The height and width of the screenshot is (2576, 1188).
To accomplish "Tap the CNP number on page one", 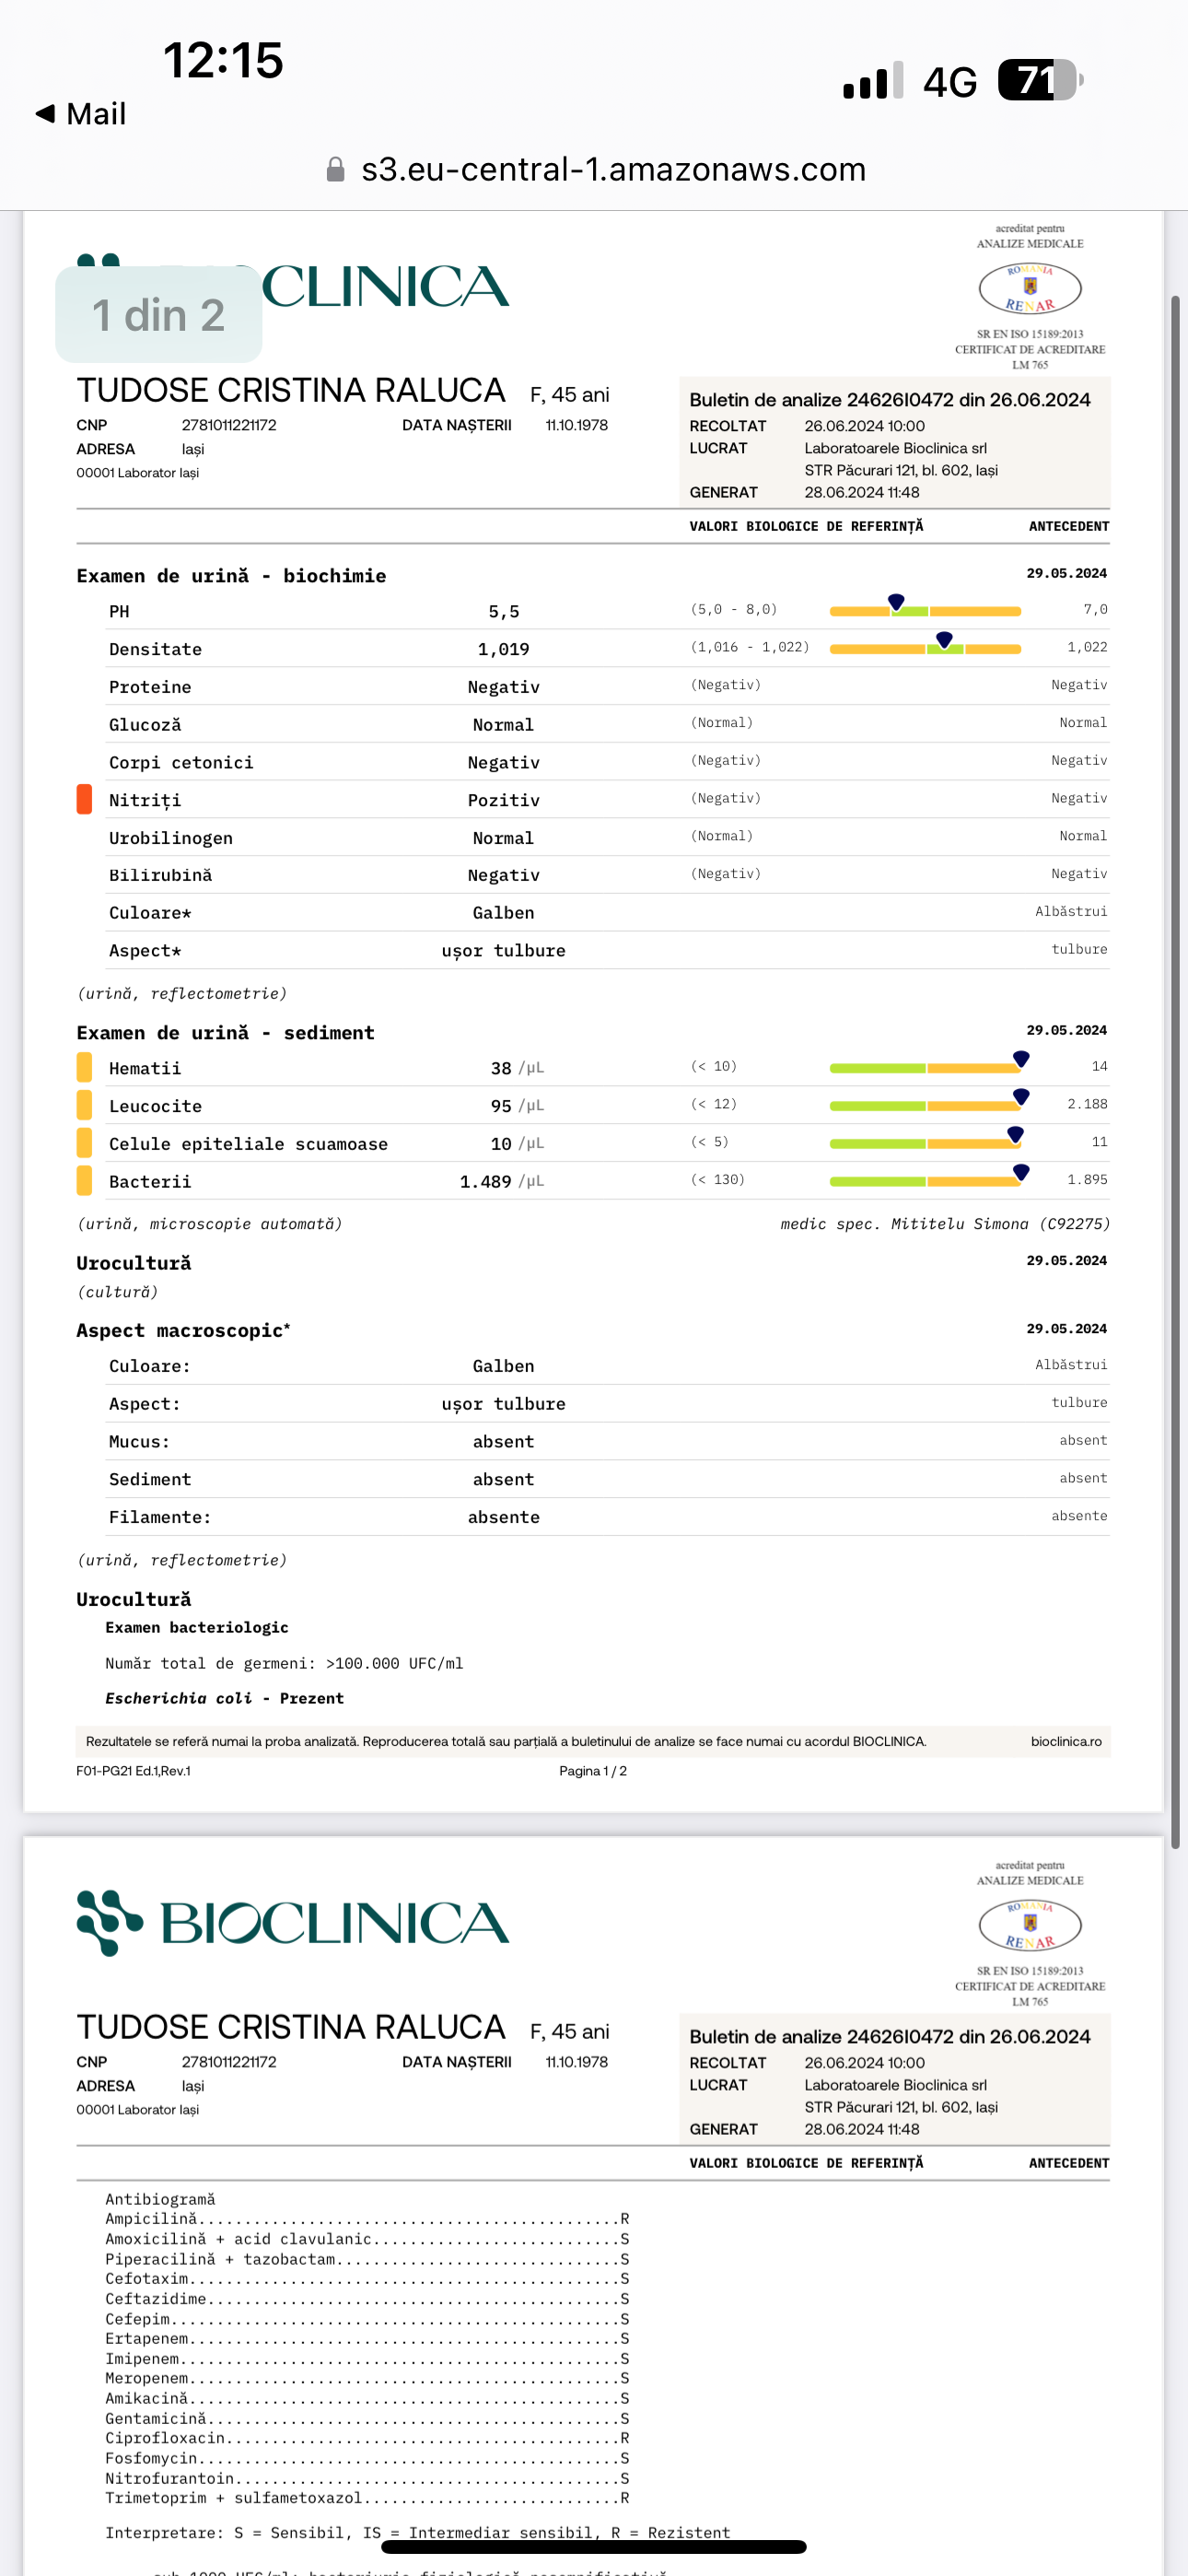I will 229,425.
